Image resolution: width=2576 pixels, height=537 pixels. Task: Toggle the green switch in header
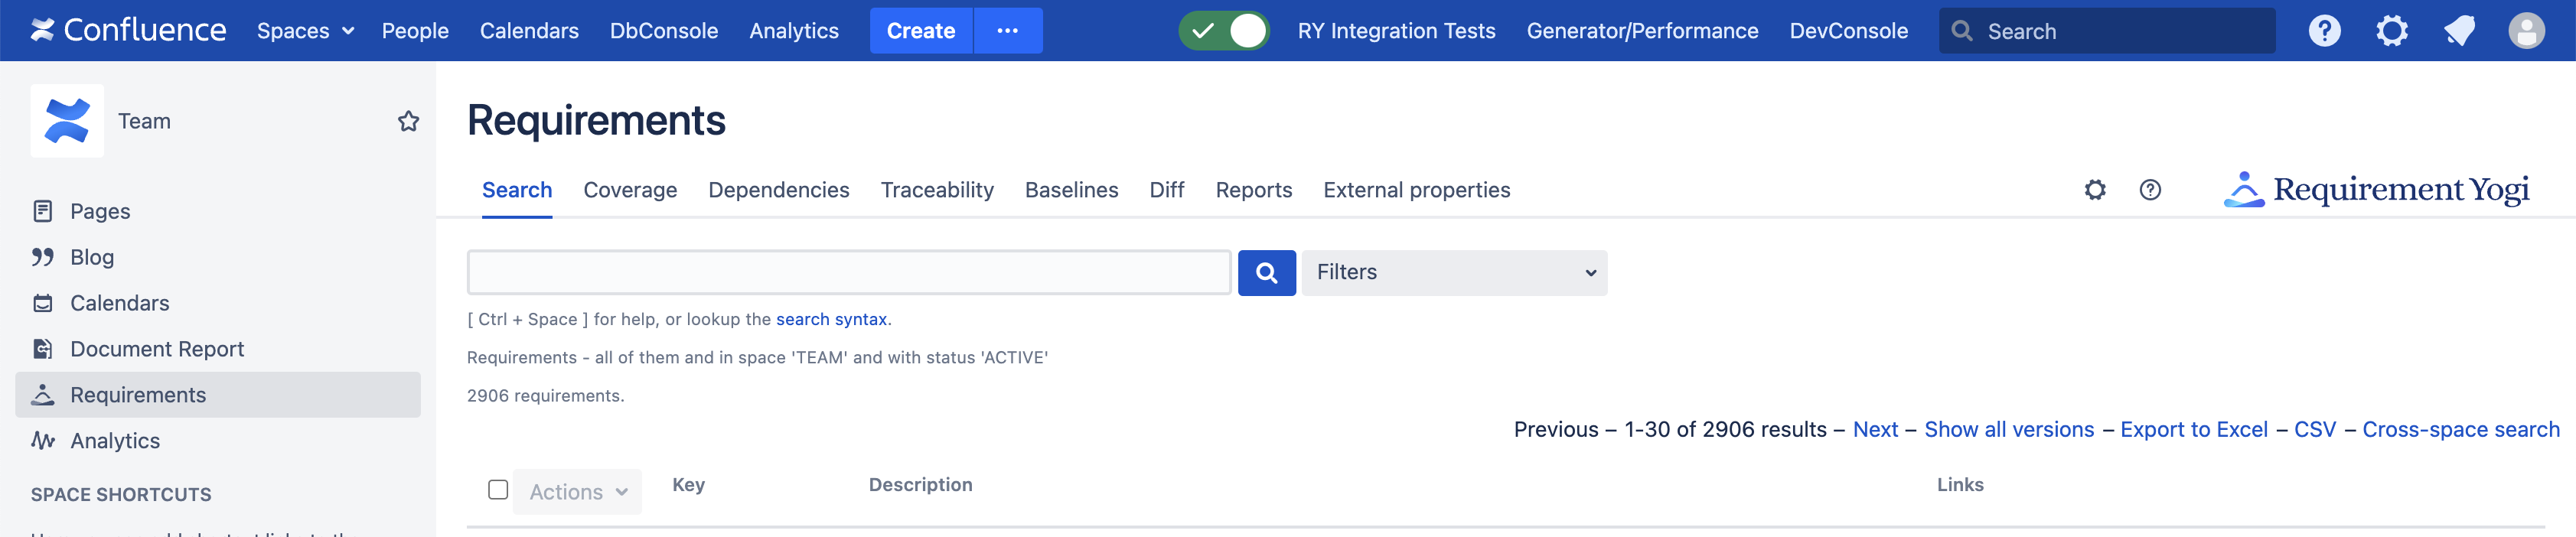(1224, 31)
